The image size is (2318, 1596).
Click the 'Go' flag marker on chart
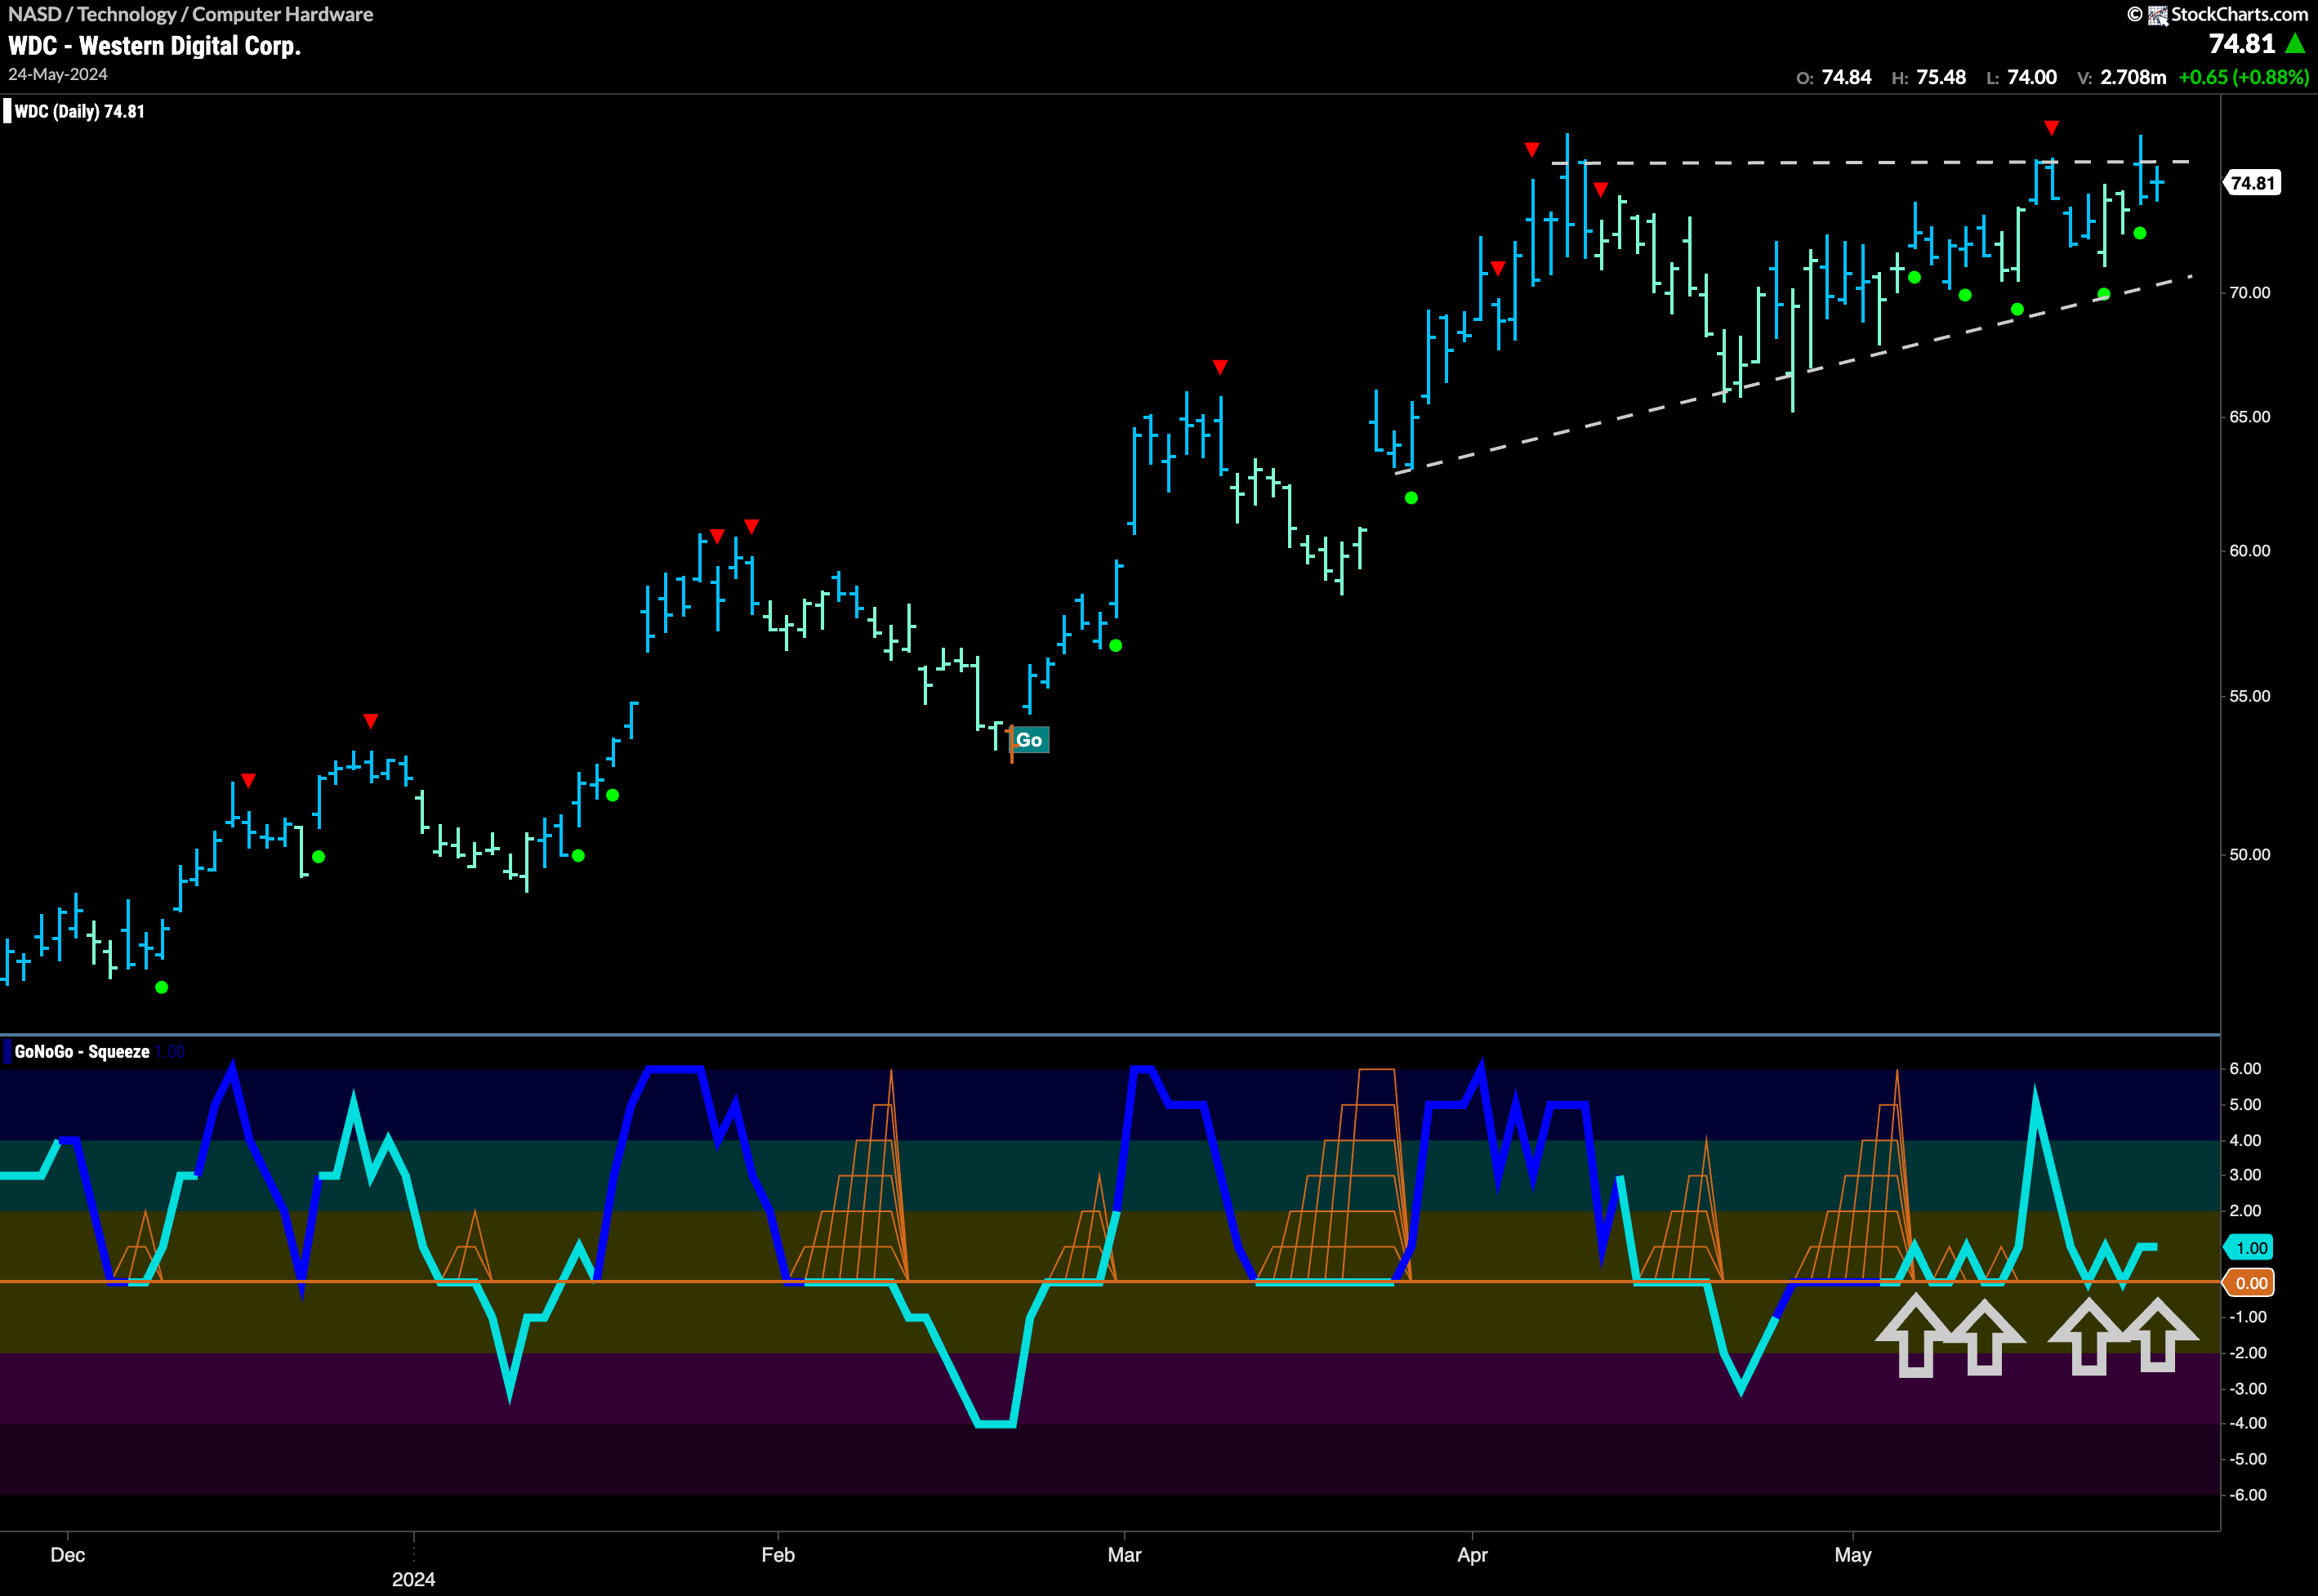[x=1029, y=740]
